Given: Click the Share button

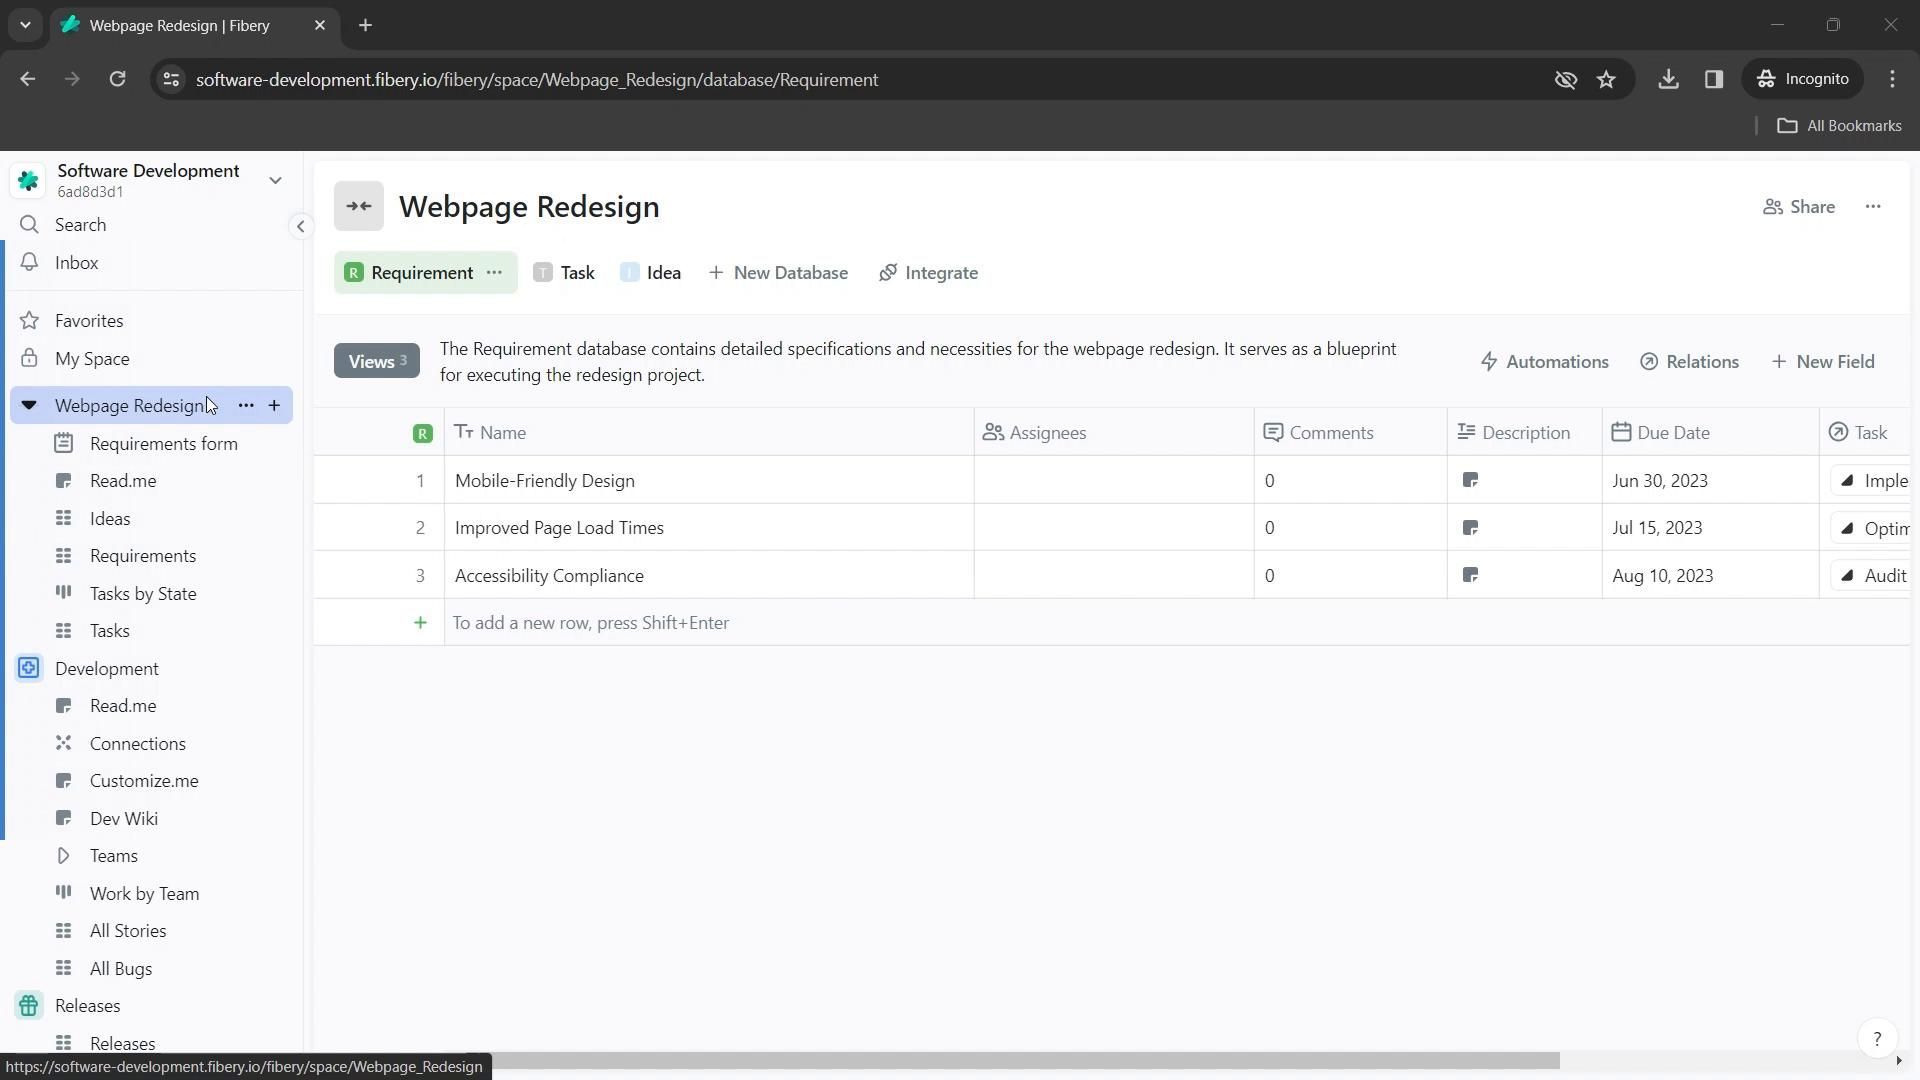Looking at the screenshot, I should point(1799,207).
